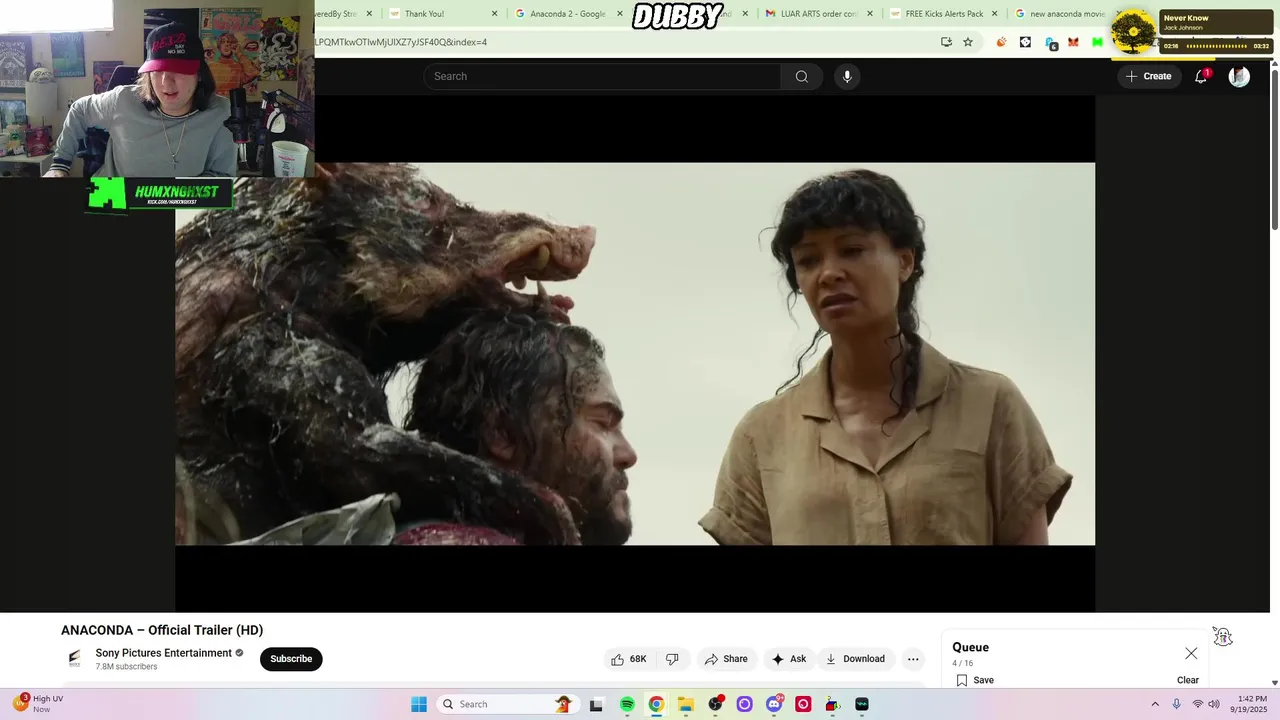Close the 'Thank You!' tab

(494, 14)
